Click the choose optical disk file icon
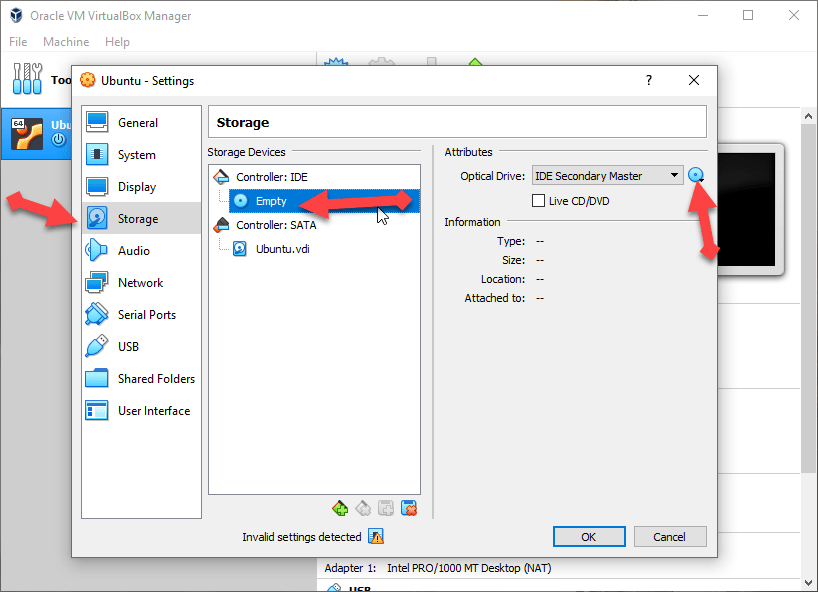818x592 pixels. click(696, 176)
